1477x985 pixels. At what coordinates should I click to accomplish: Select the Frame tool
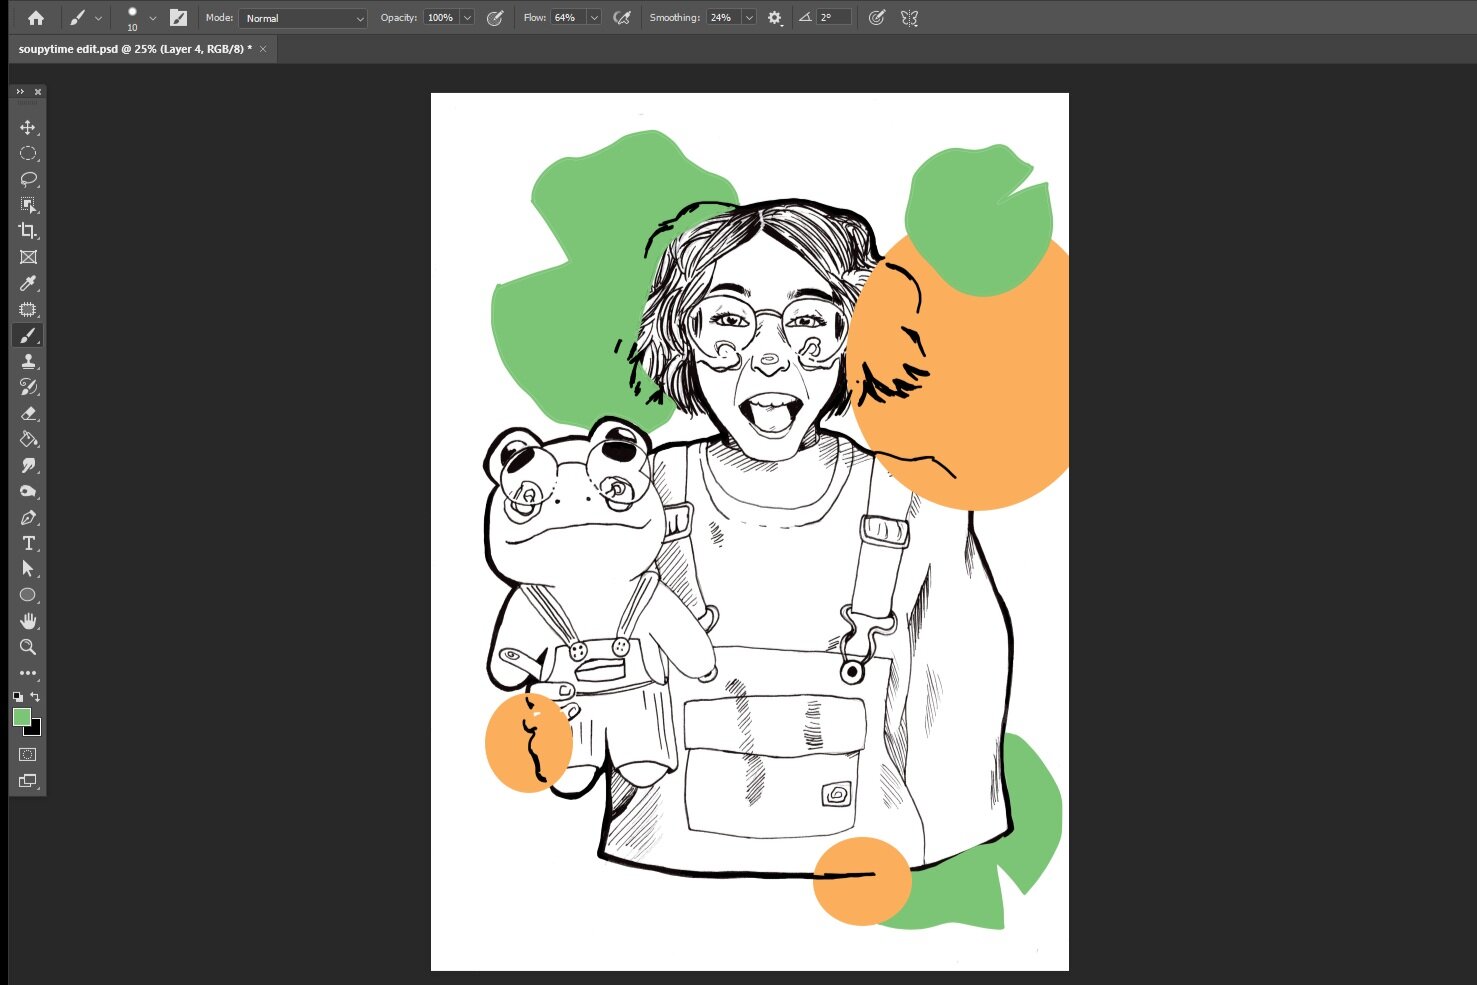28,257
